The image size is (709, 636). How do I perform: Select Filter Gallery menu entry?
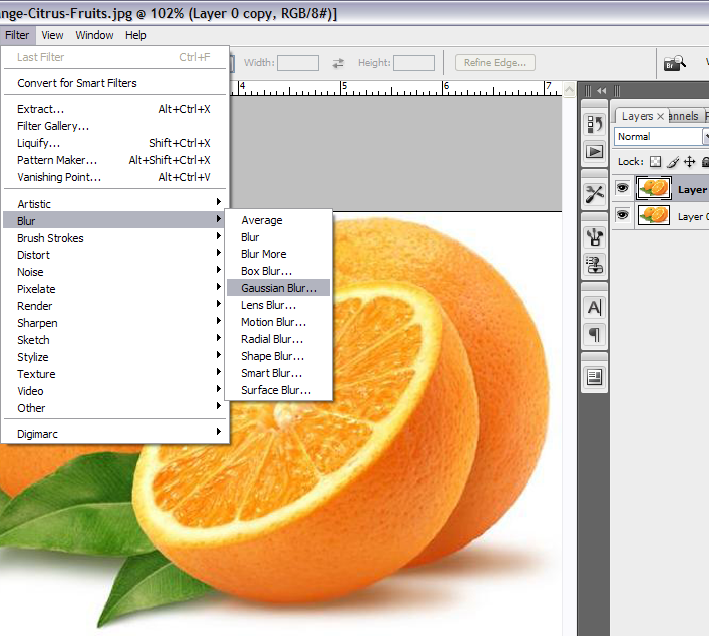(x=115, y=126)
